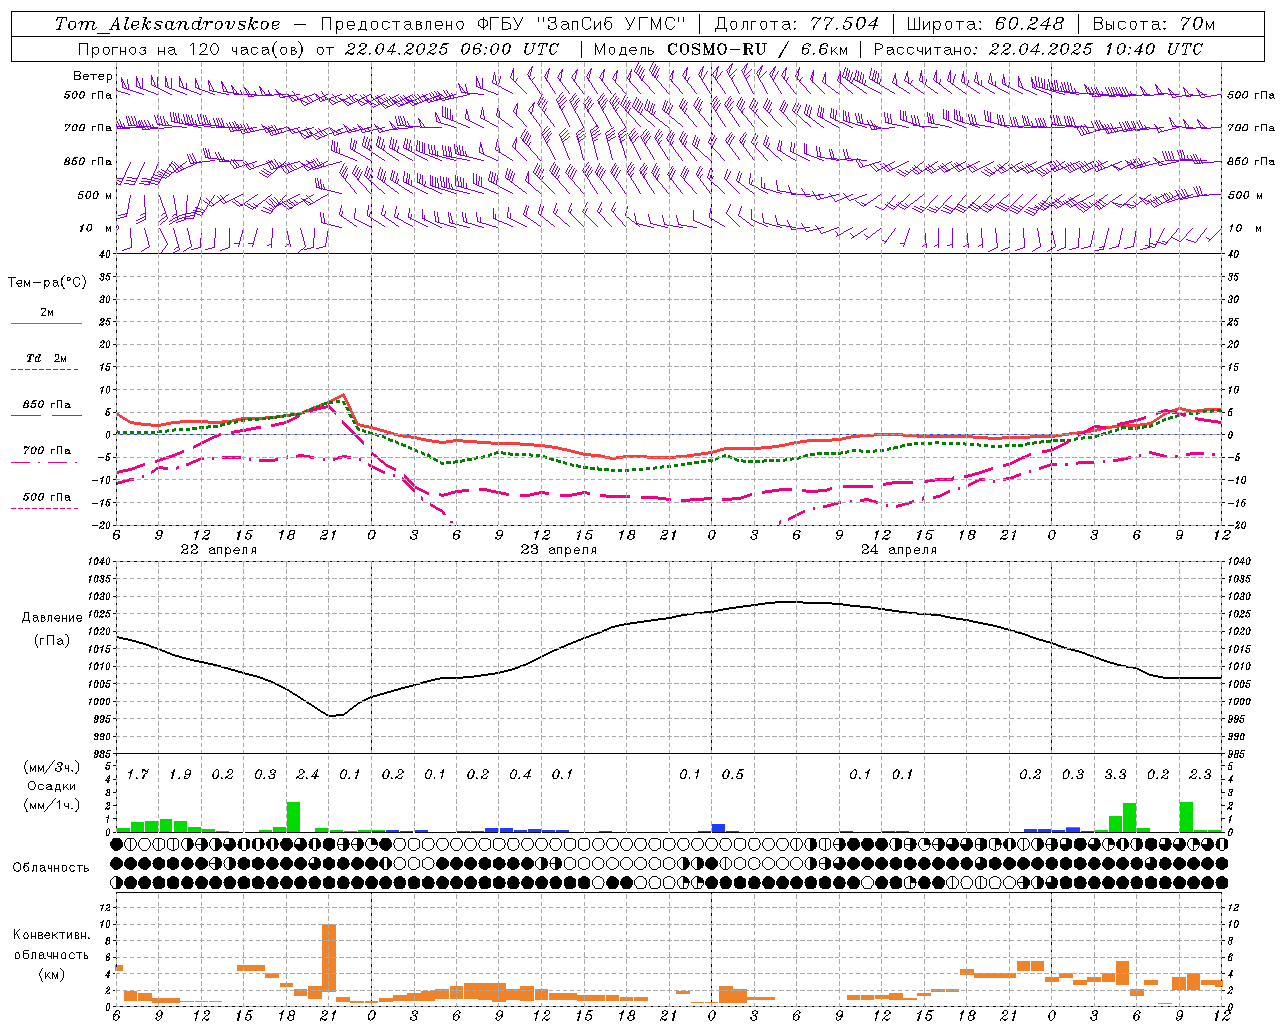
Task: Click the precipitation value 0.5
Action: 732,774
